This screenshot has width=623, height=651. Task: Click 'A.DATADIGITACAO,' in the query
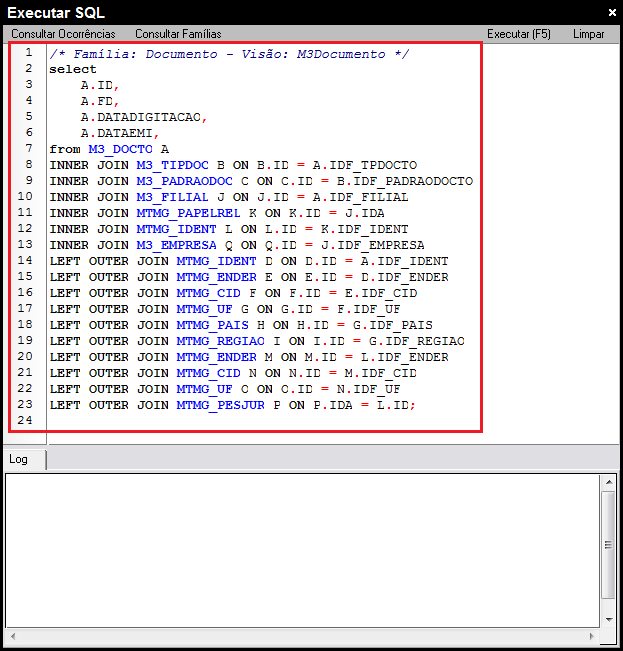(x=144, y=117)
